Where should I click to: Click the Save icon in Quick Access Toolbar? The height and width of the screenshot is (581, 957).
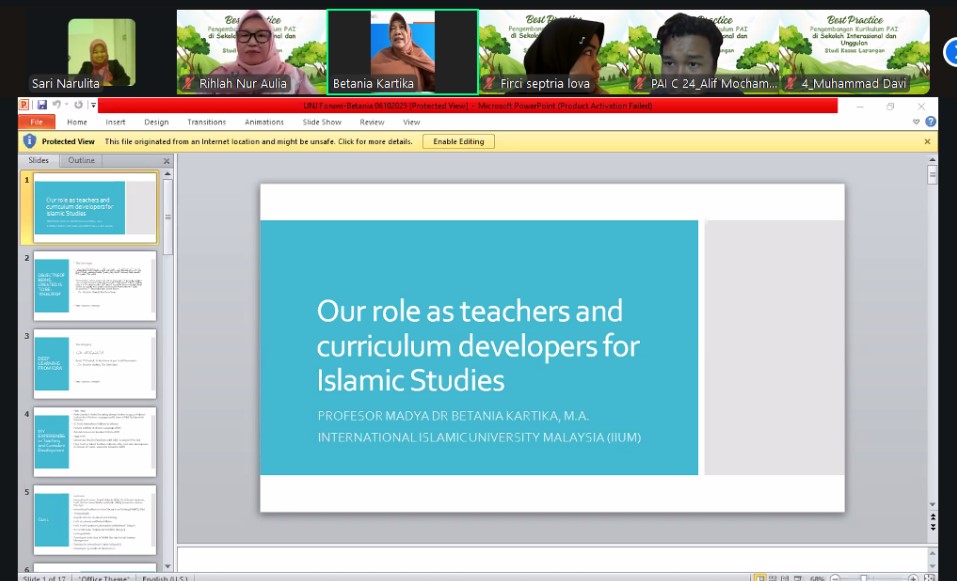click(41, 105)
